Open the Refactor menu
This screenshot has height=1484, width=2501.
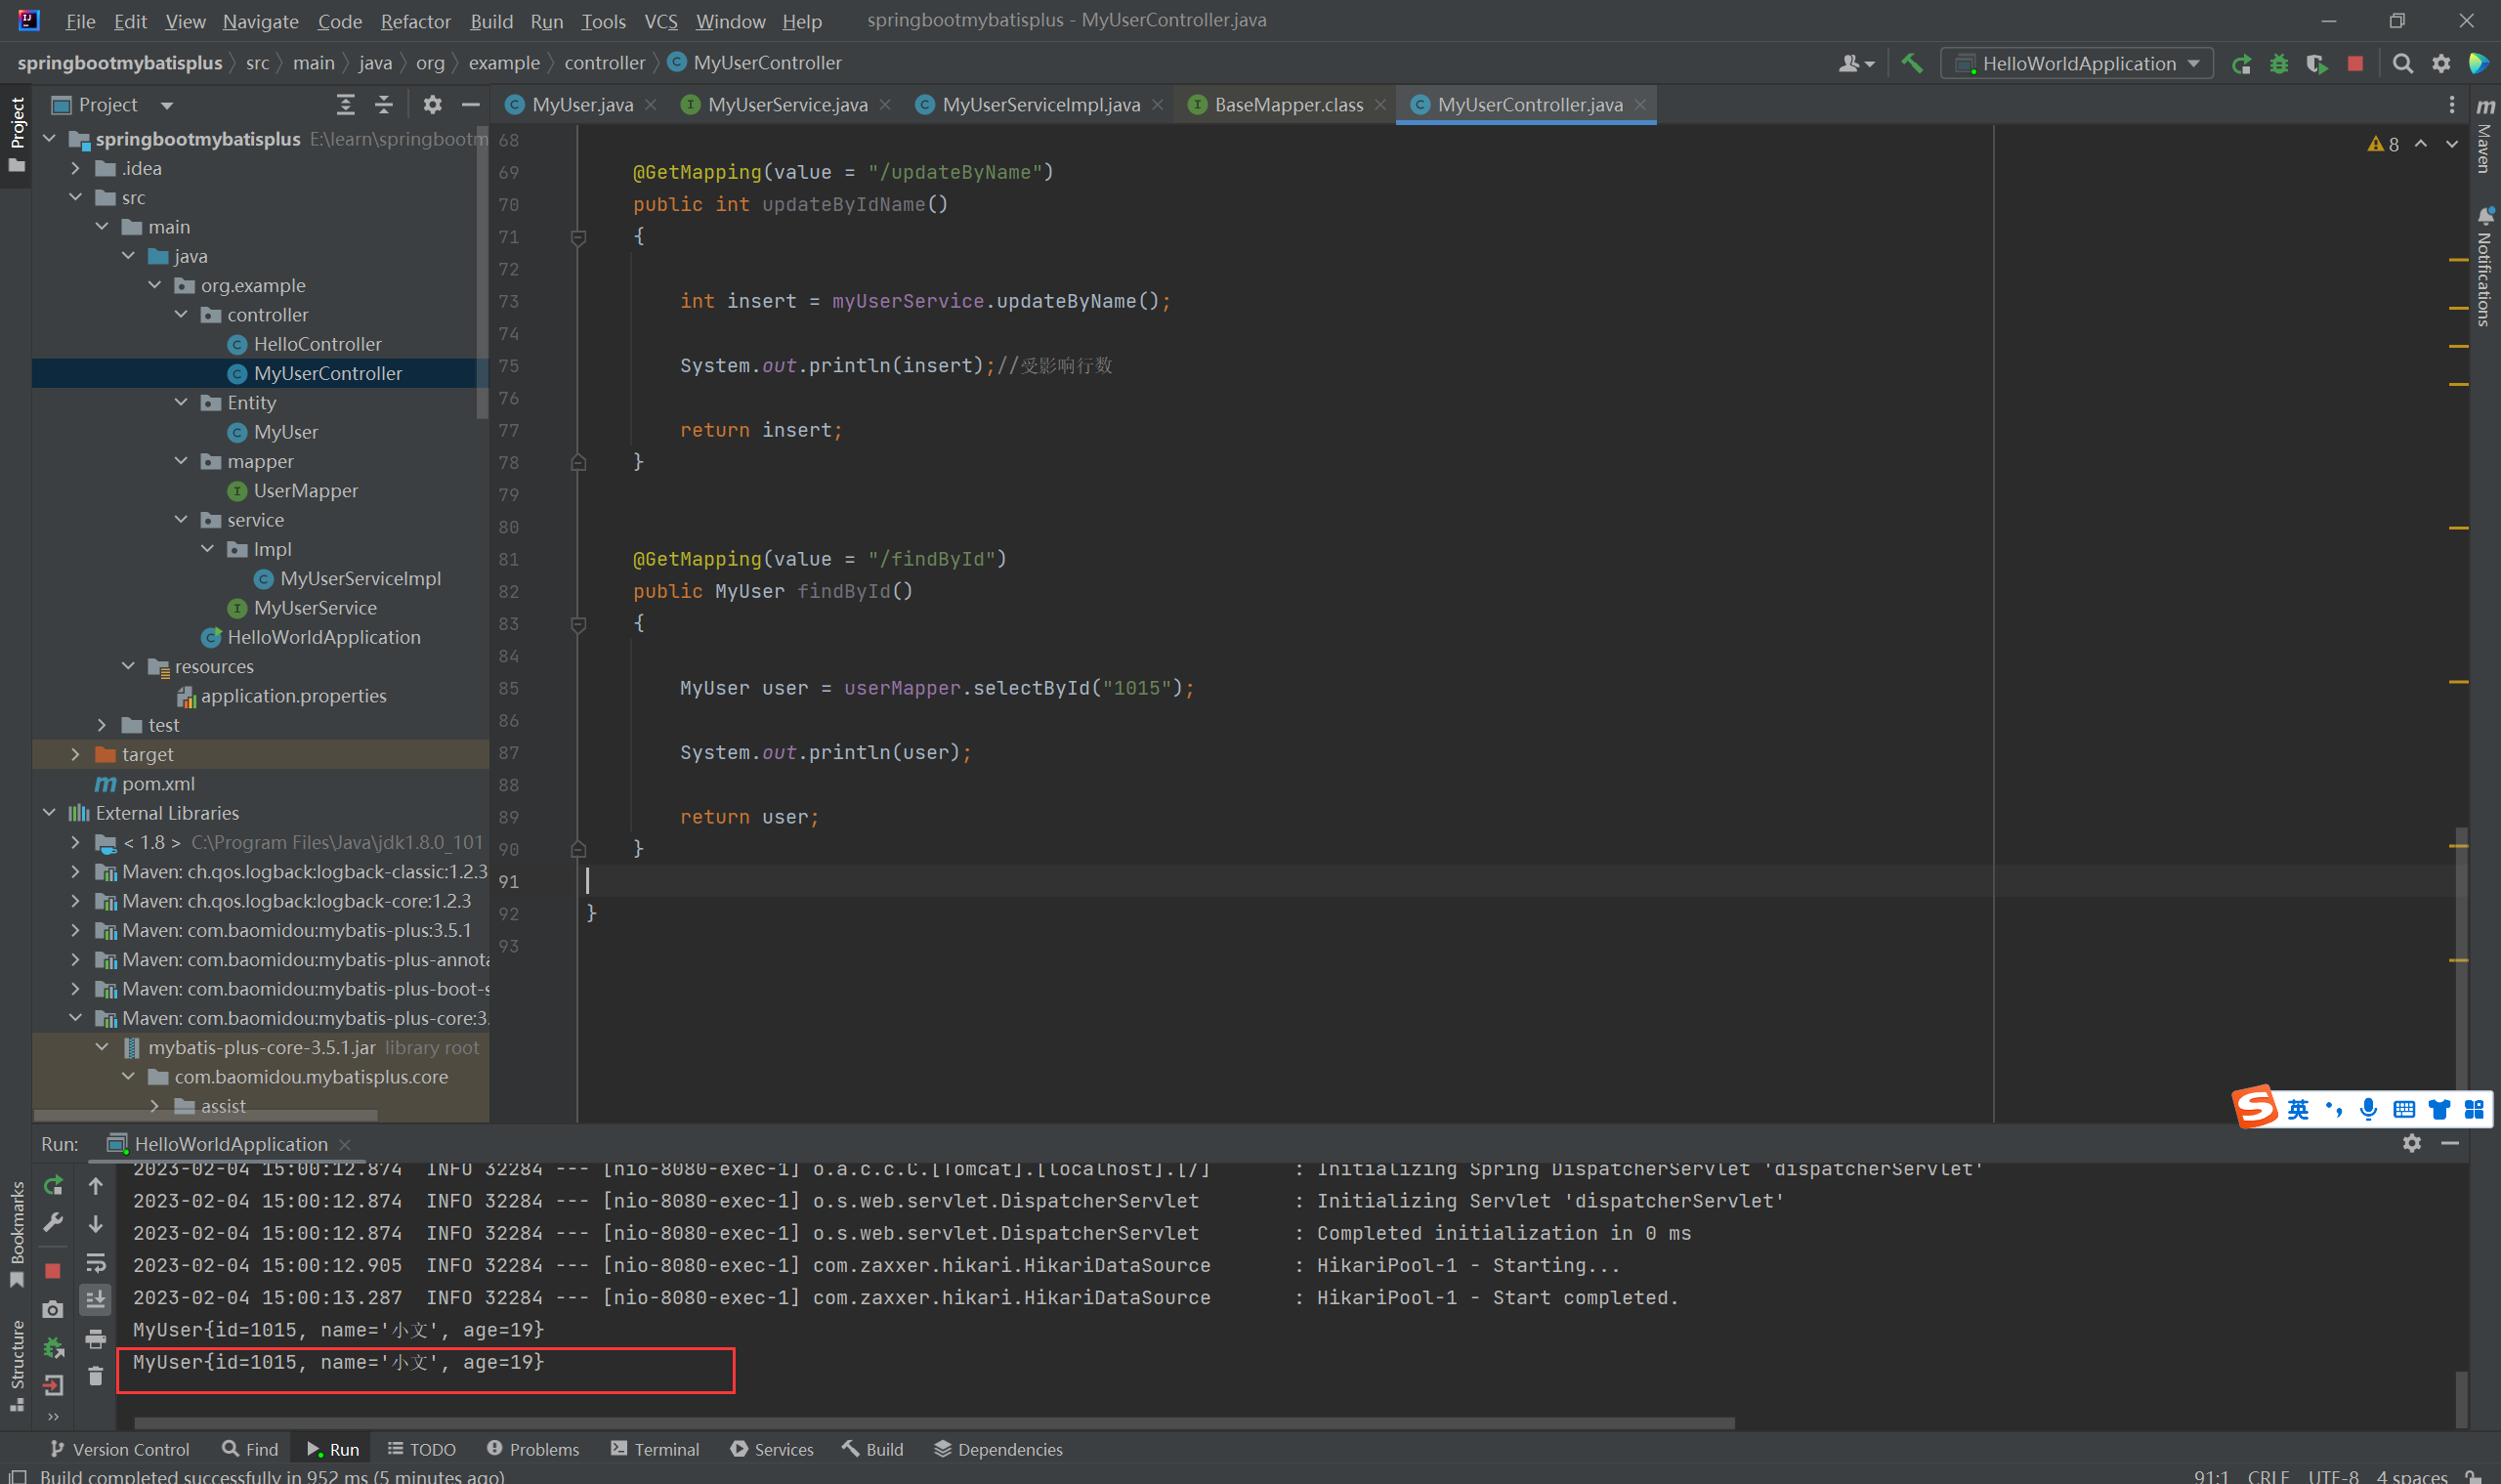tap(415, 21)
